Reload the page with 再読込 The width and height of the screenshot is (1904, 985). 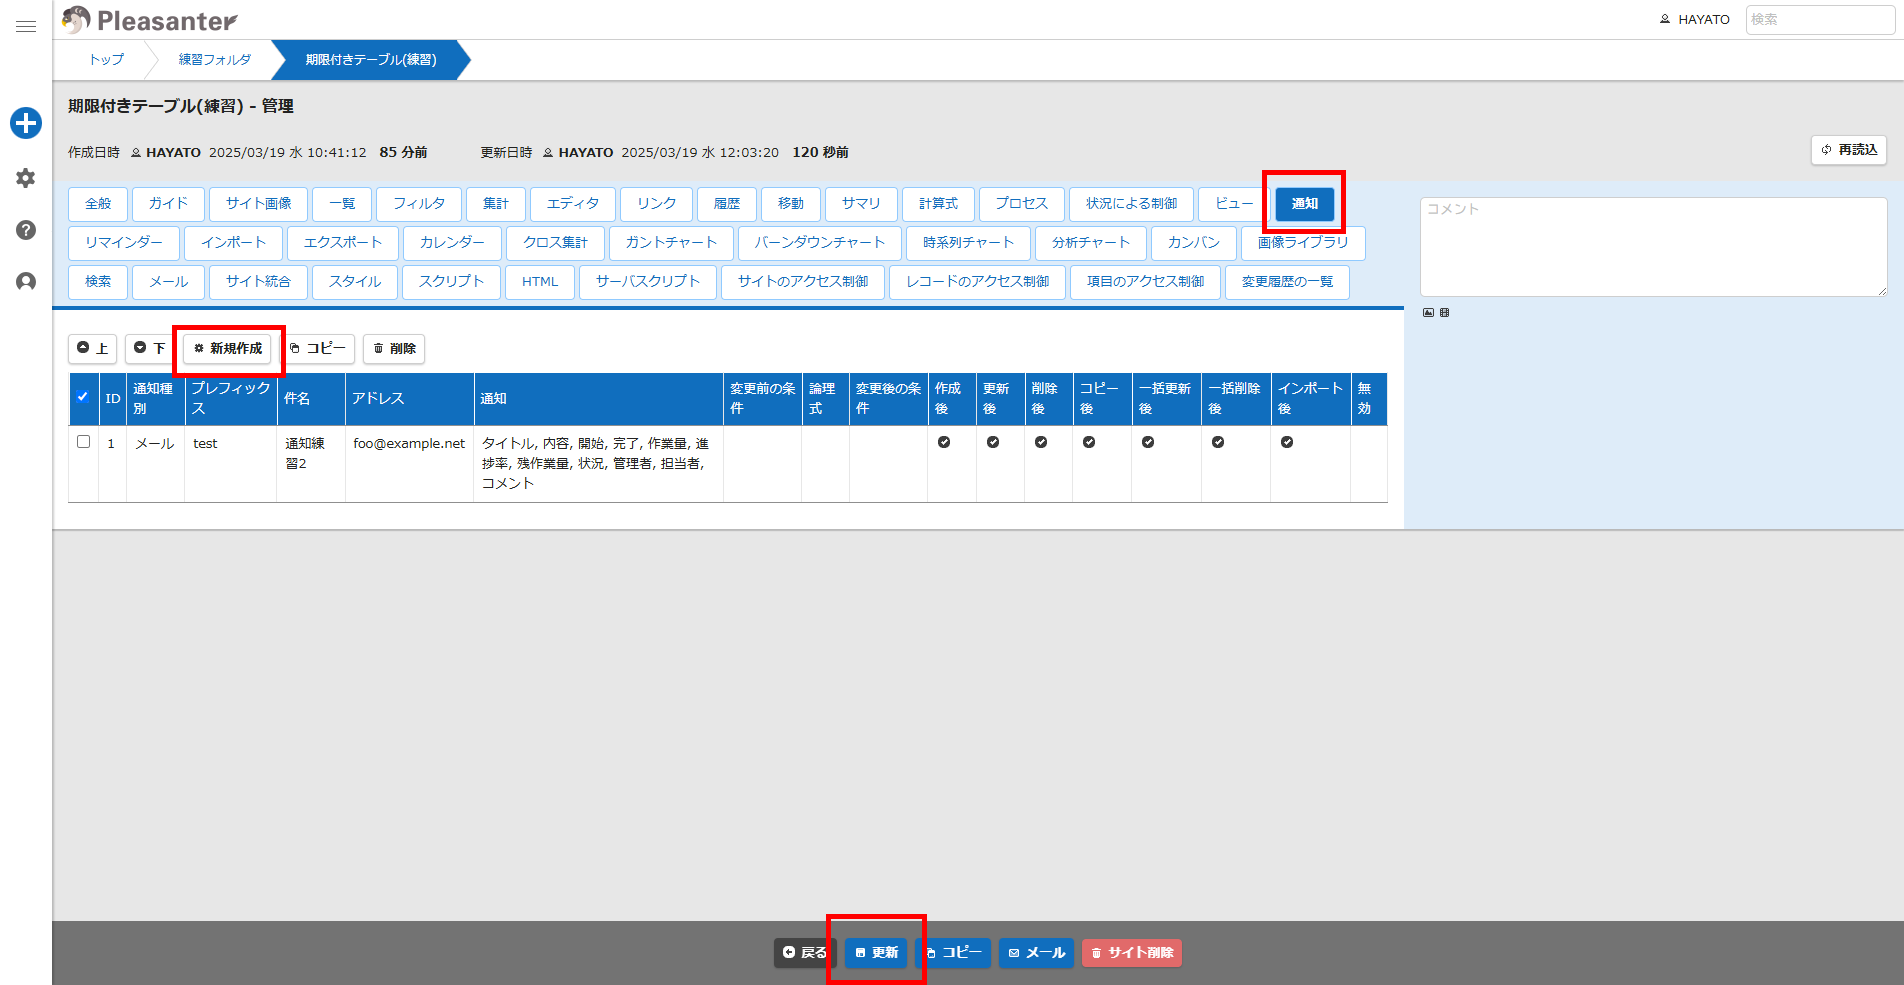(1849, 150)
